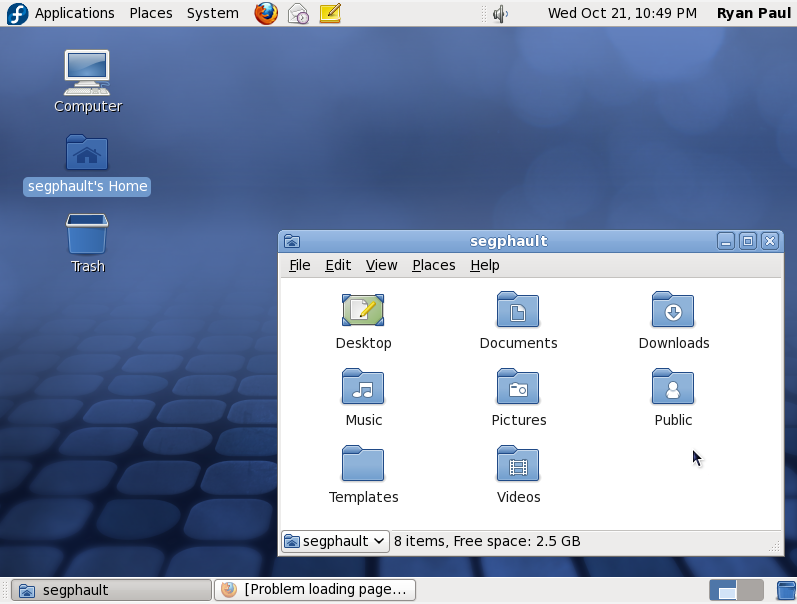Open the Desktop folder icon
This screenshot has width=797, height=604.
pyautogui.click(x=363, y=310)
